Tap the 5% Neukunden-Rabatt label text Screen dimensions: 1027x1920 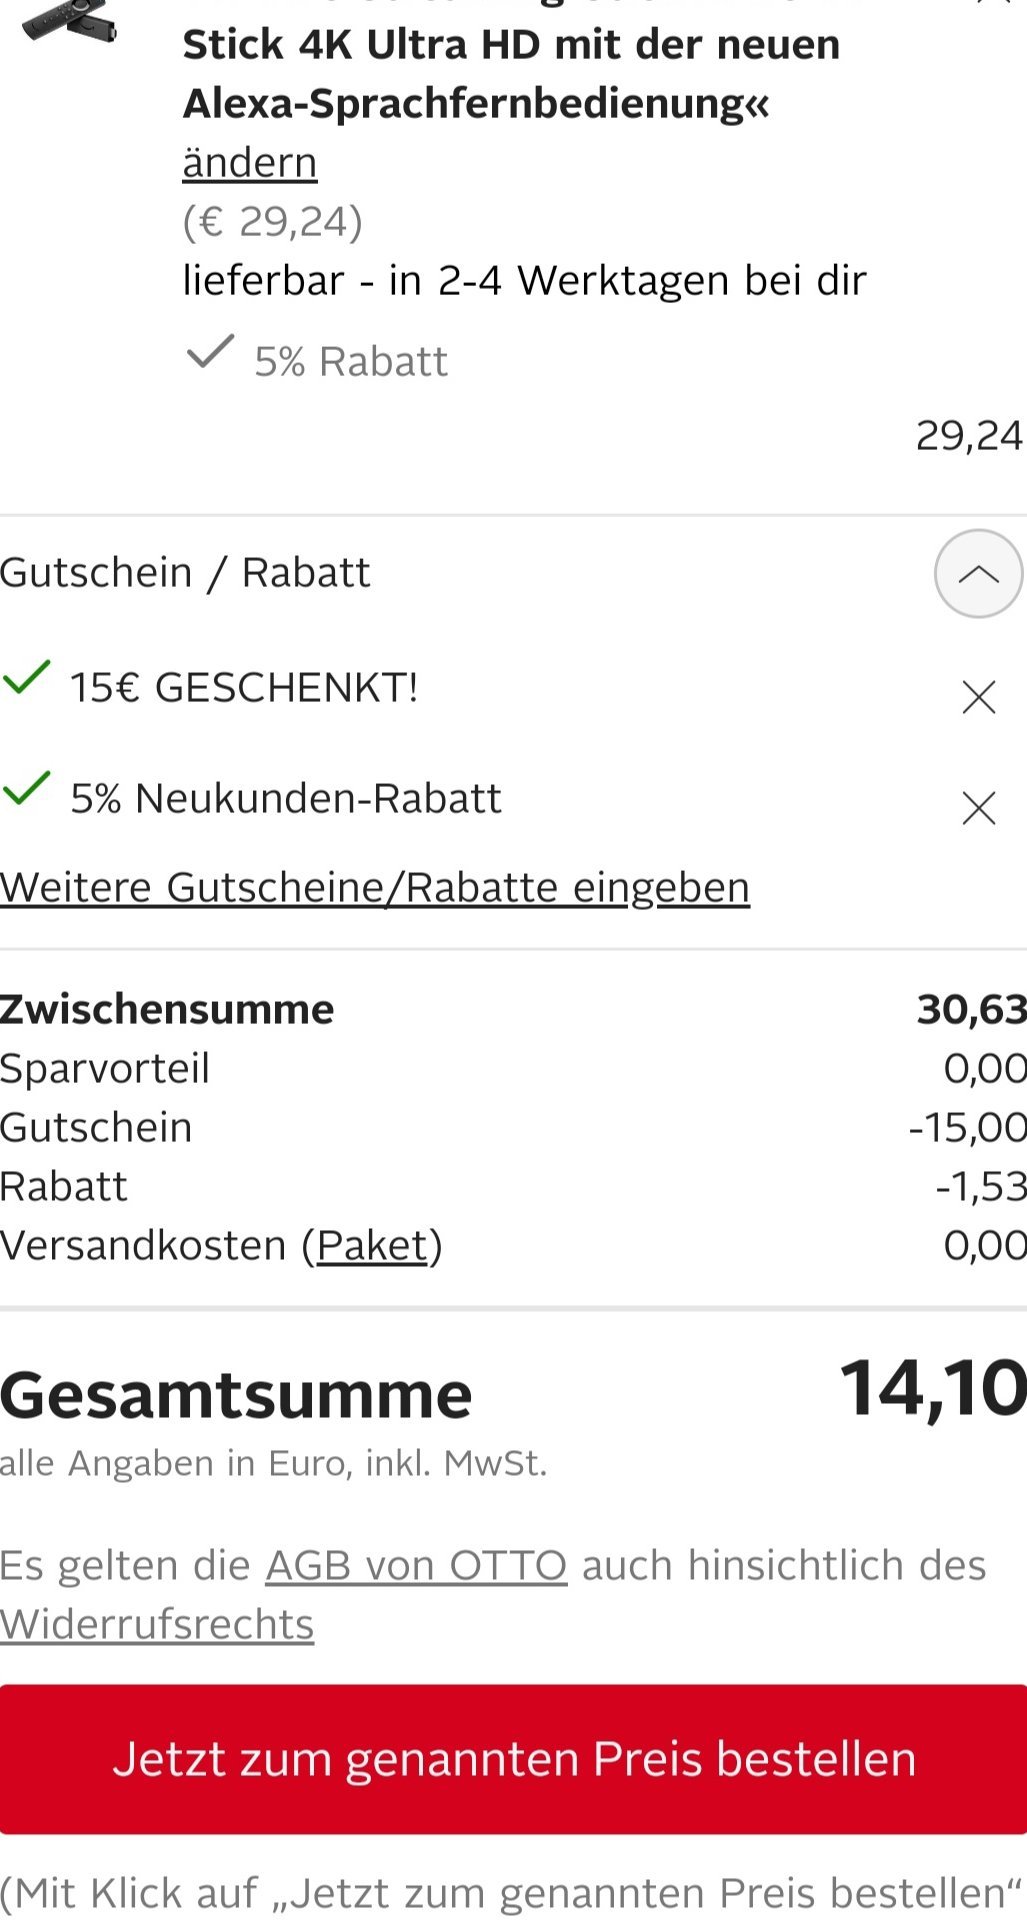pos(286,799)
